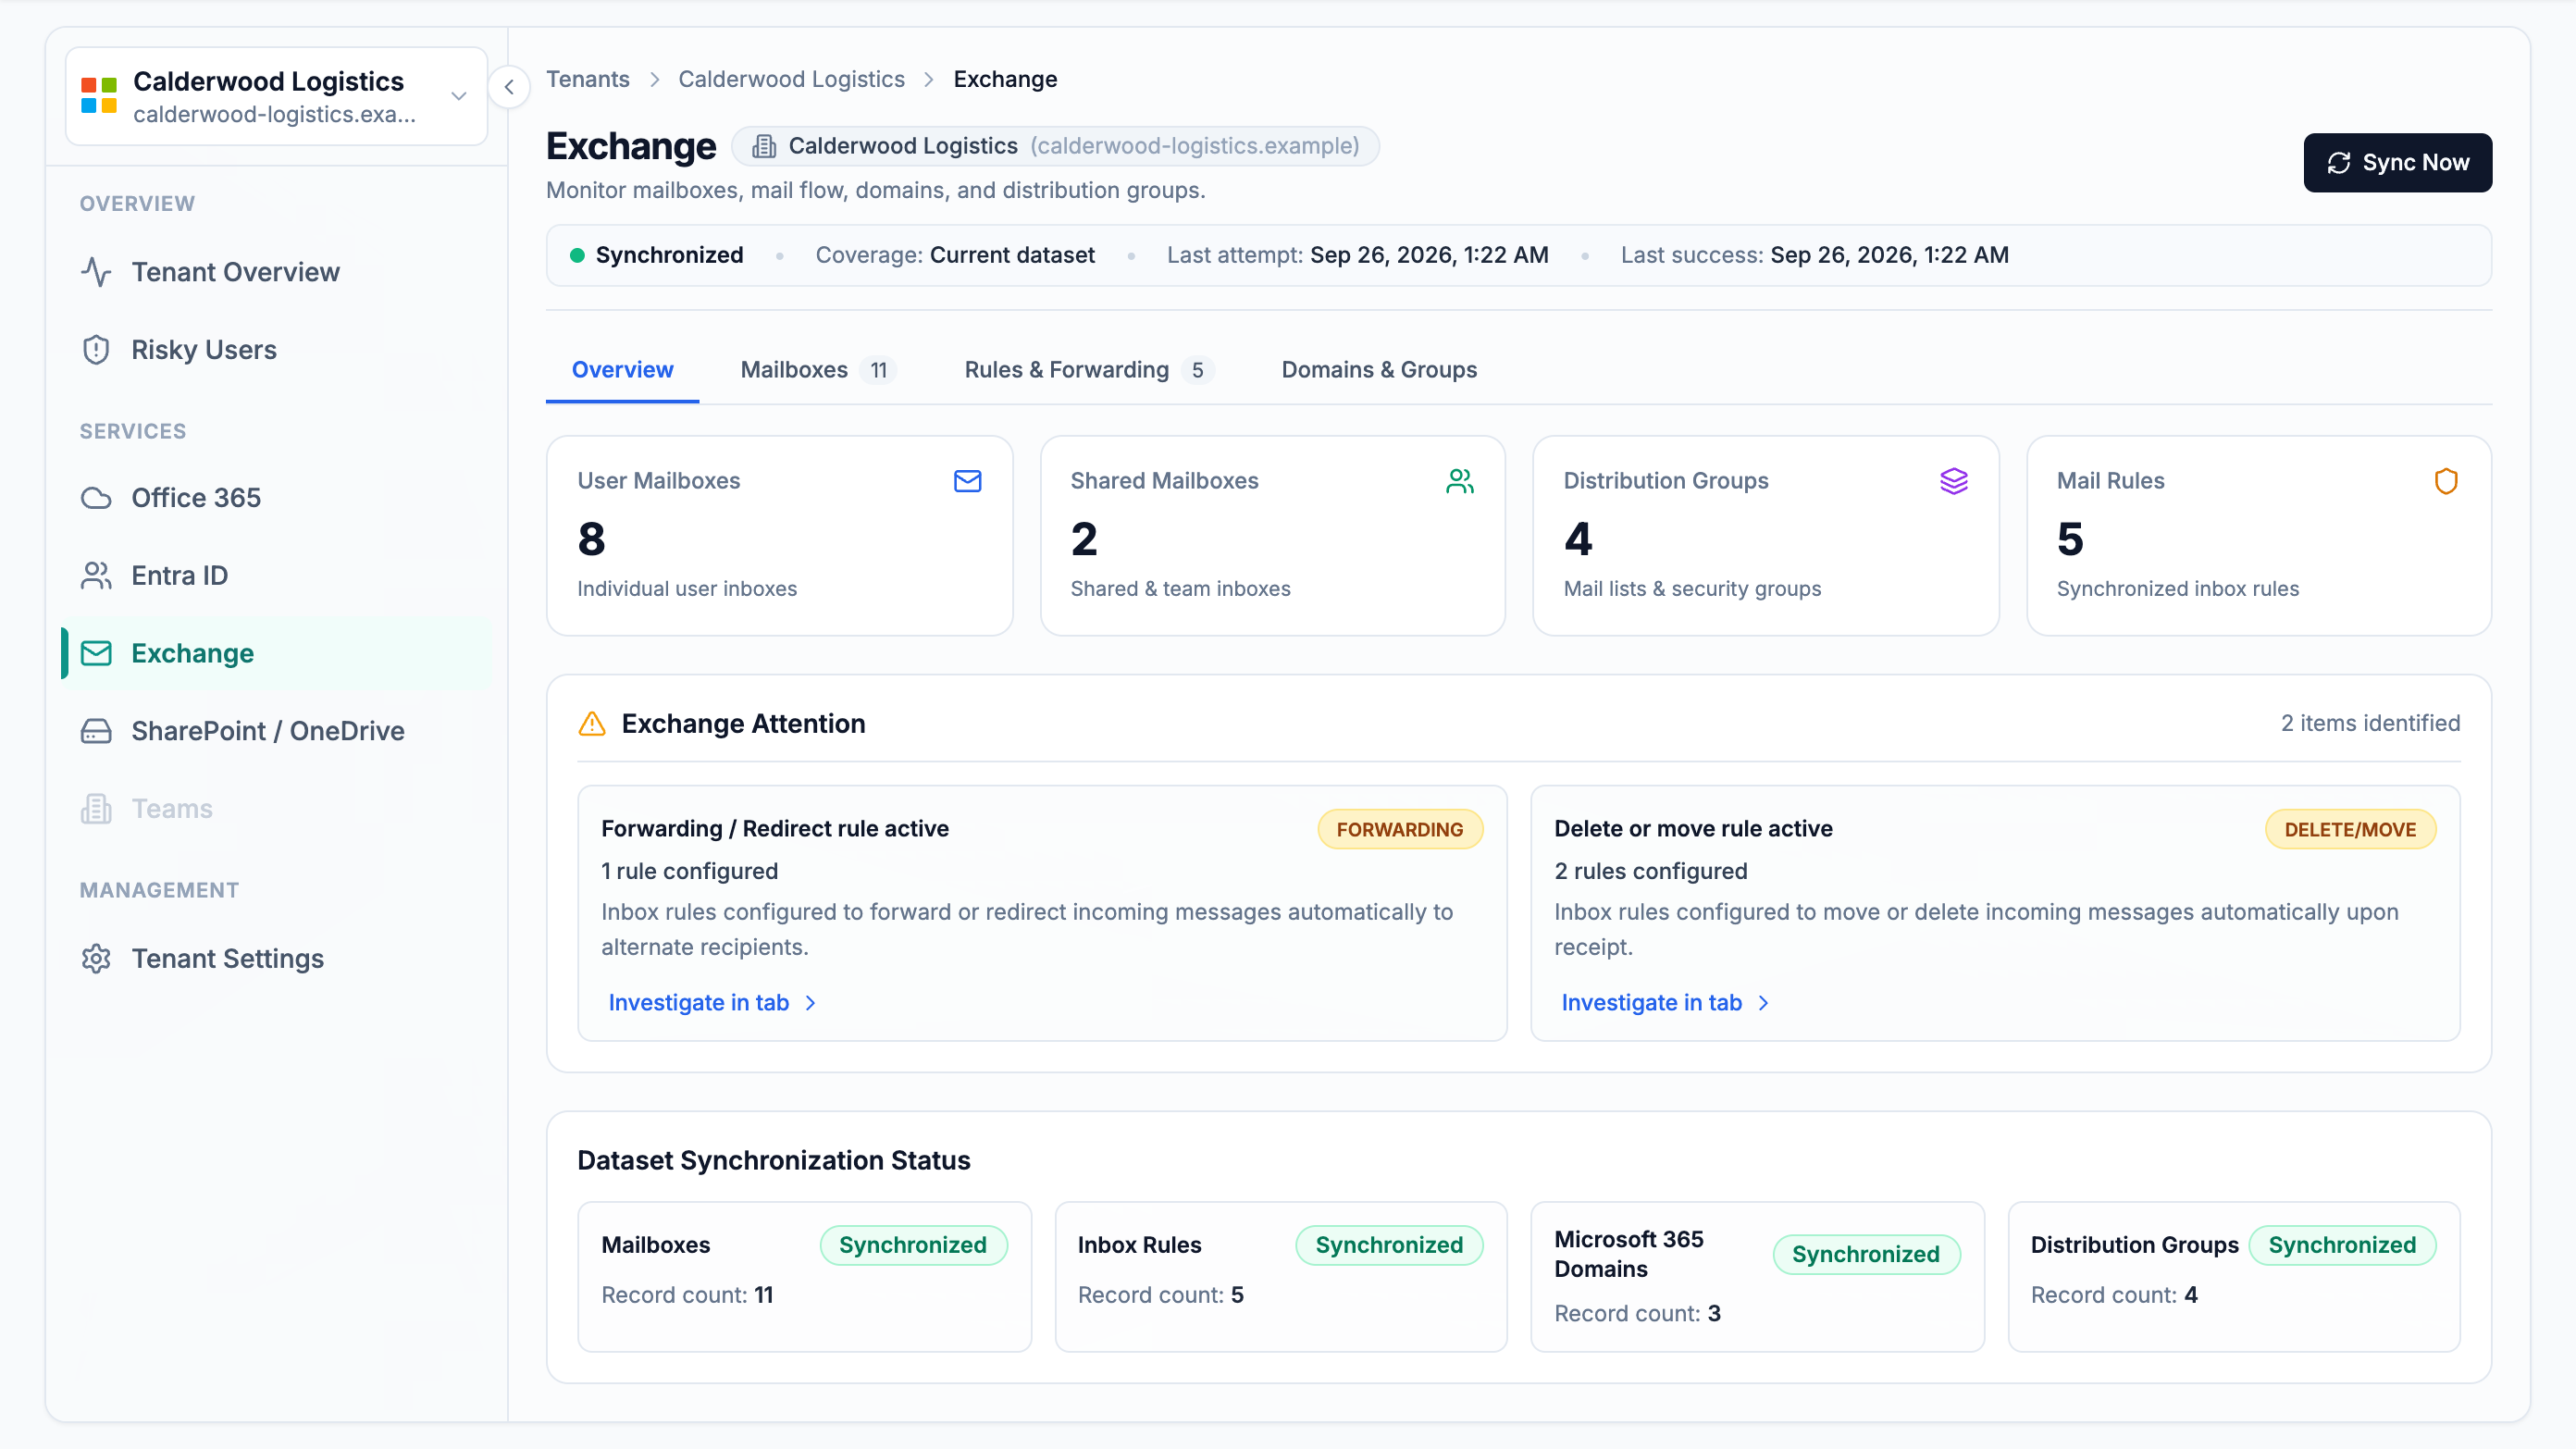2576x1449 pixels.
Task: Click the Sync Now button
Action: [2397, 163]
